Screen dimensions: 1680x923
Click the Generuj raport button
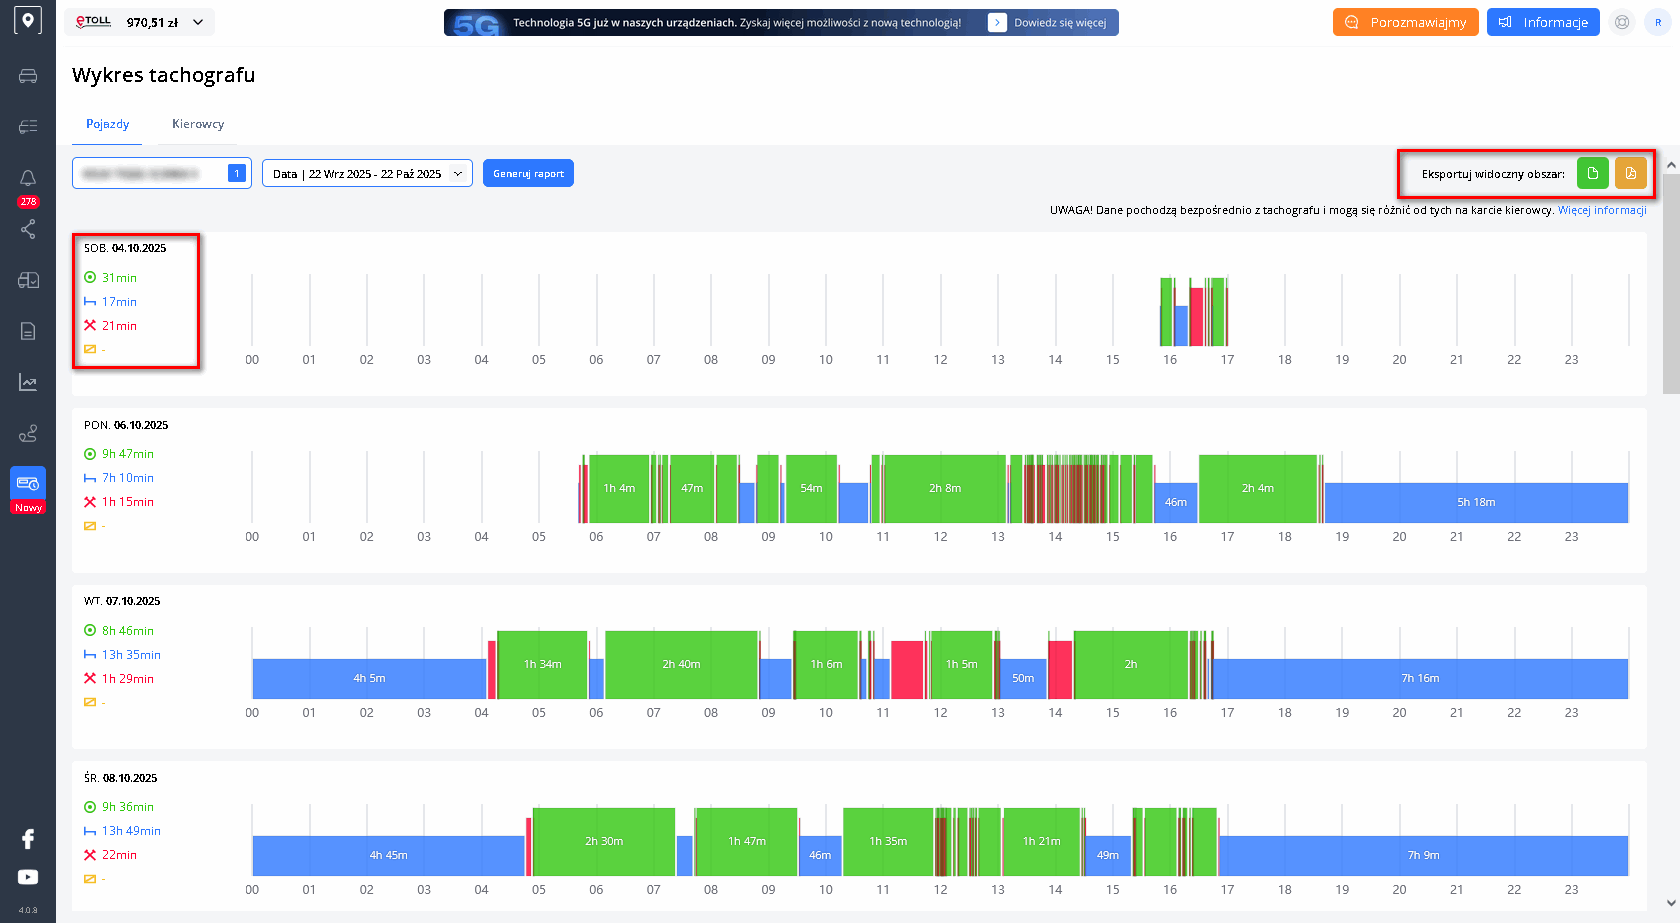tap(528, 174)
